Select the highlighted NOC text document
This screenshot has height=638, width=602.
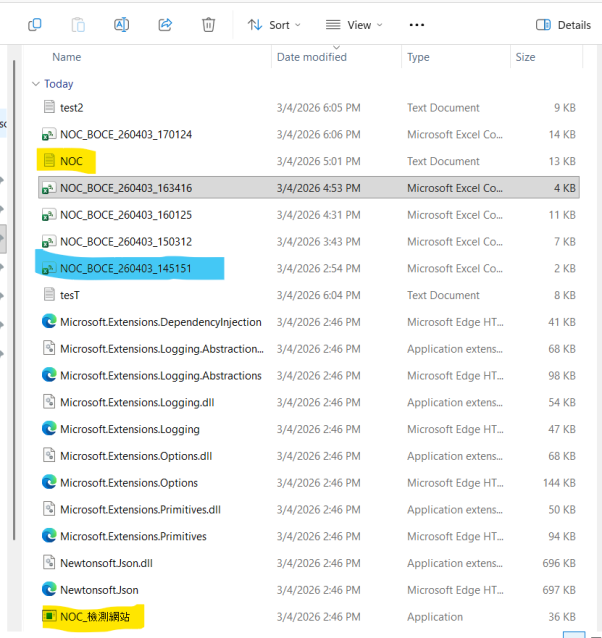[71, 161]
